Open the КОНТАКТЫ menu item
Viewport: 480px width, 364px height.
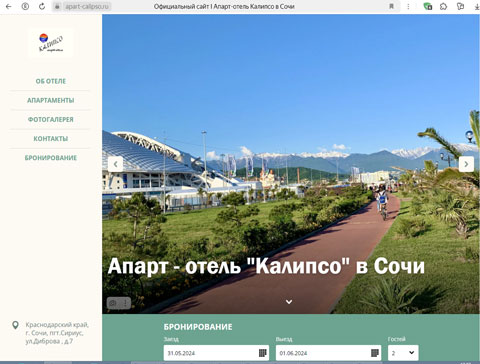[x=51, y=139]
